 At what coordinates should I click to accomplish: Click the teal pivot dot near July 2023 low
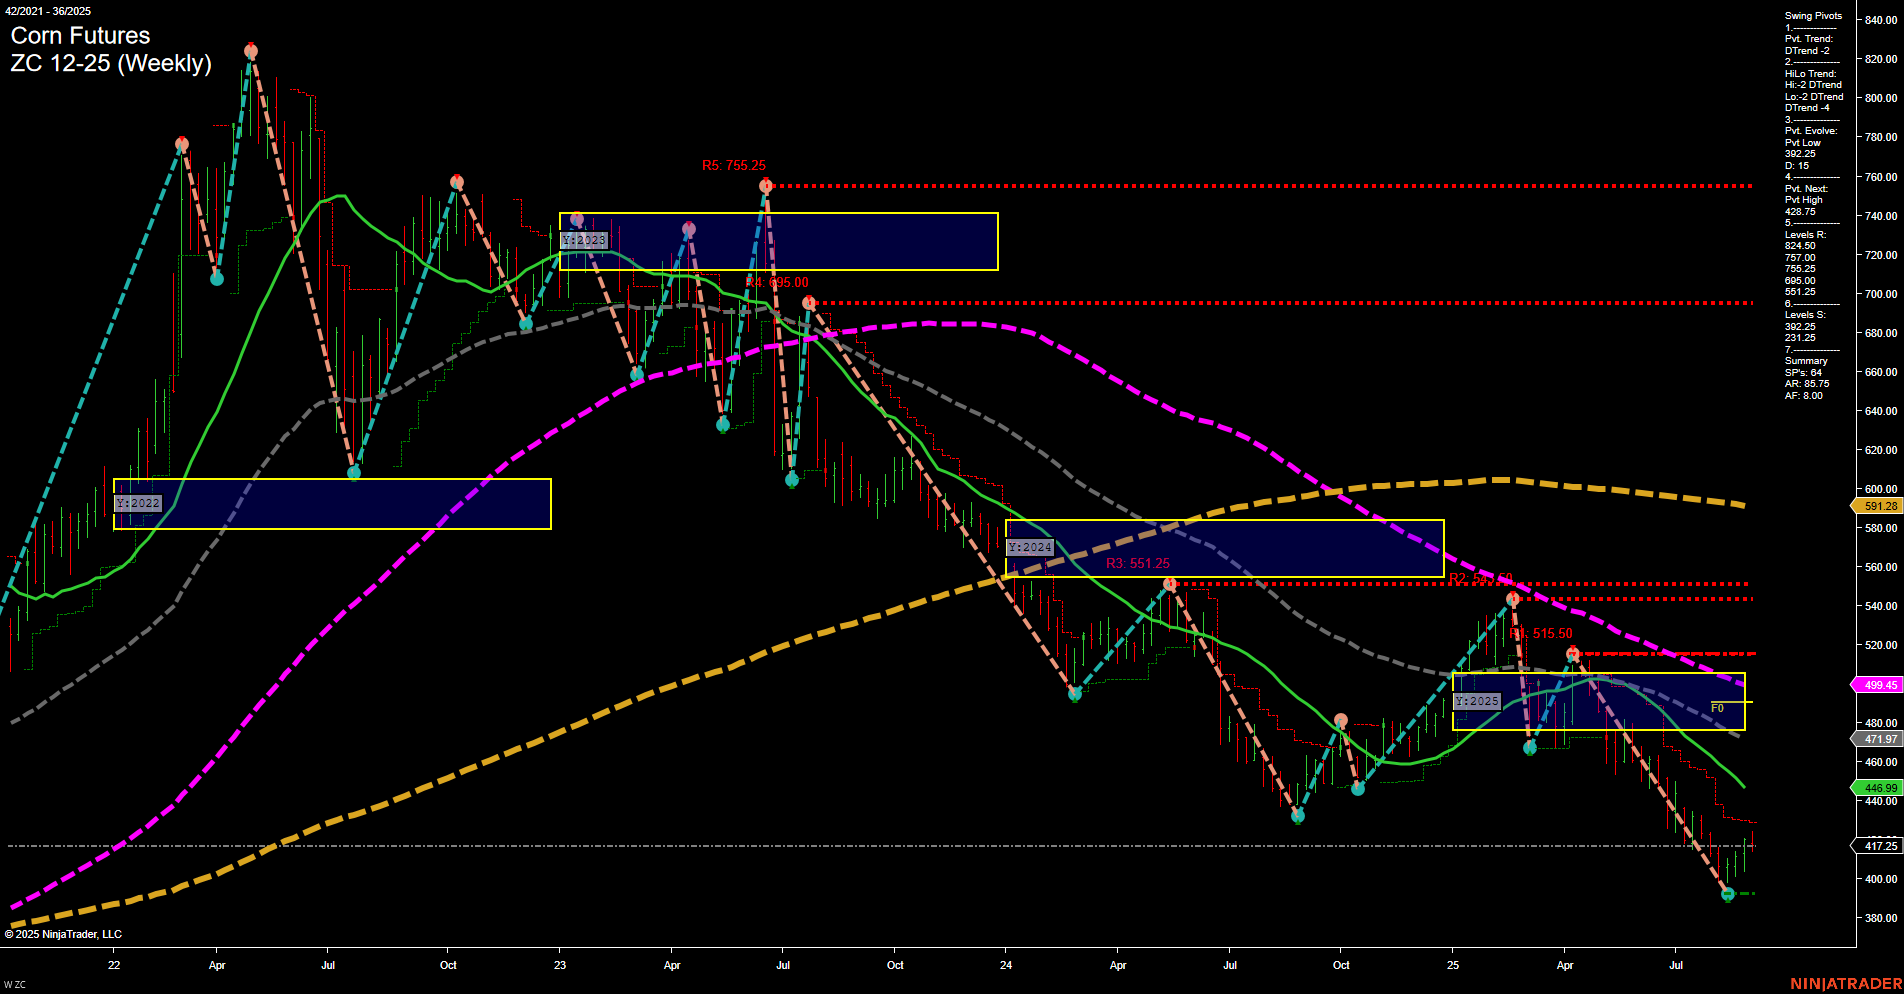[793, 478]
